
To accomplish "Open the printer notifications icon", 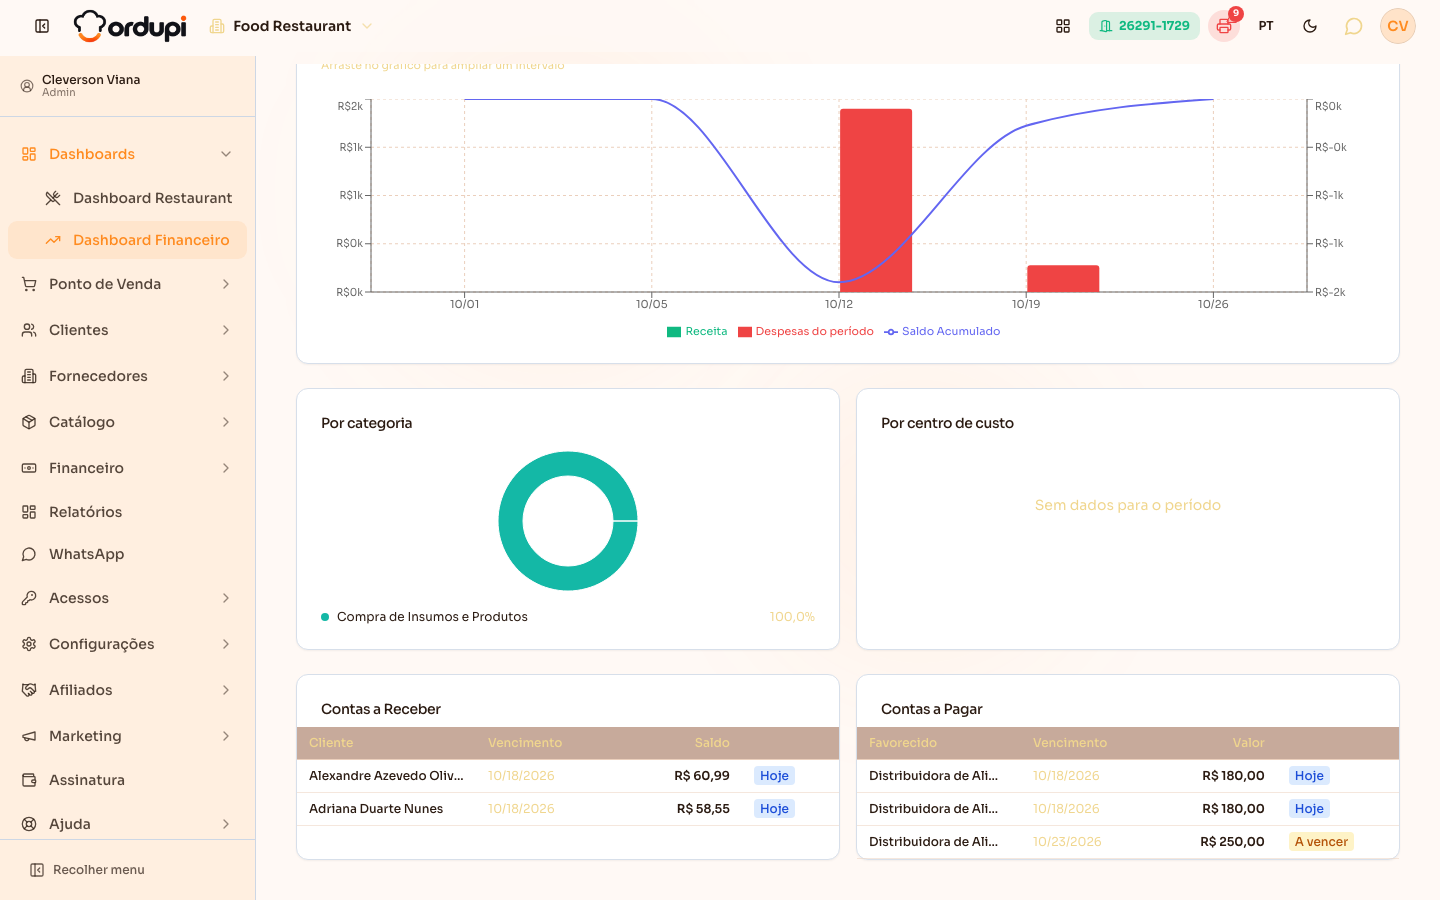I will coord(1224,26).
